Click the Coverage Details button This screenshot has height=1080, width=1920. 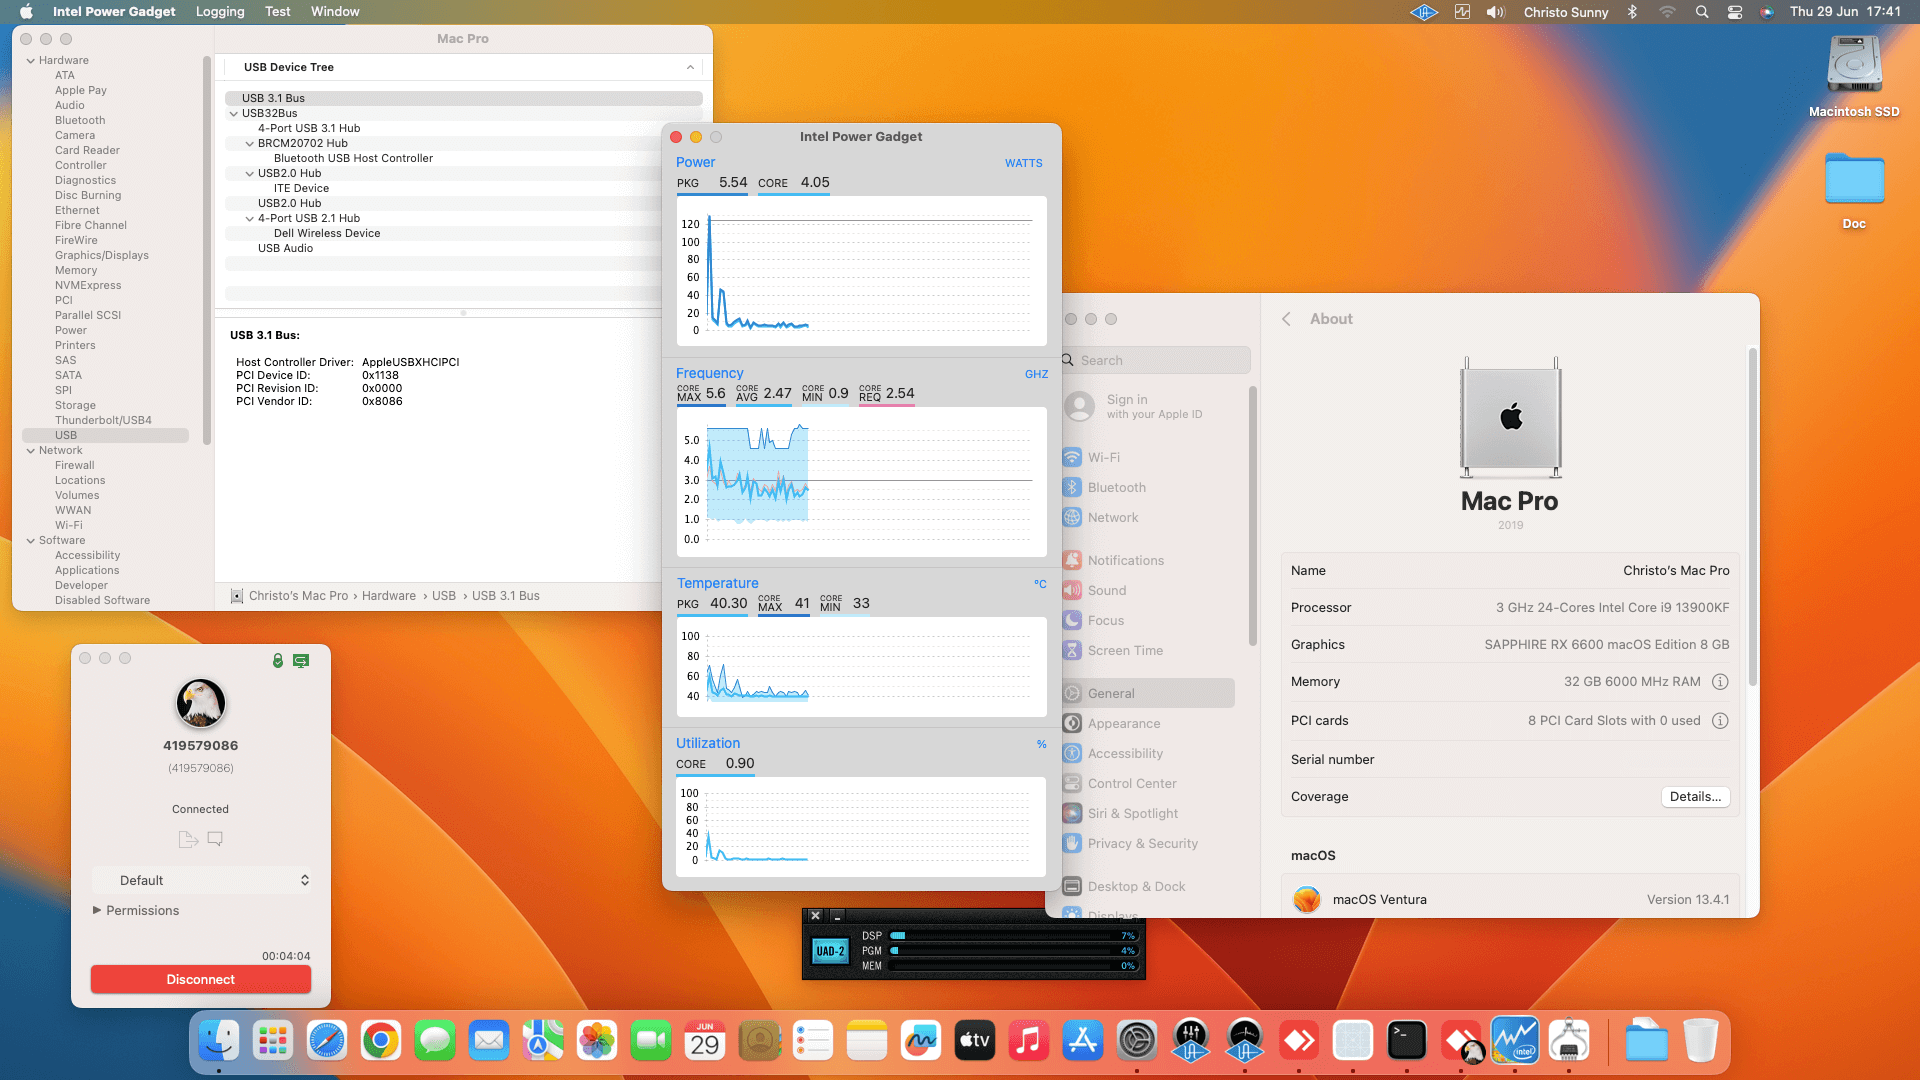(x=1695, y=797)
